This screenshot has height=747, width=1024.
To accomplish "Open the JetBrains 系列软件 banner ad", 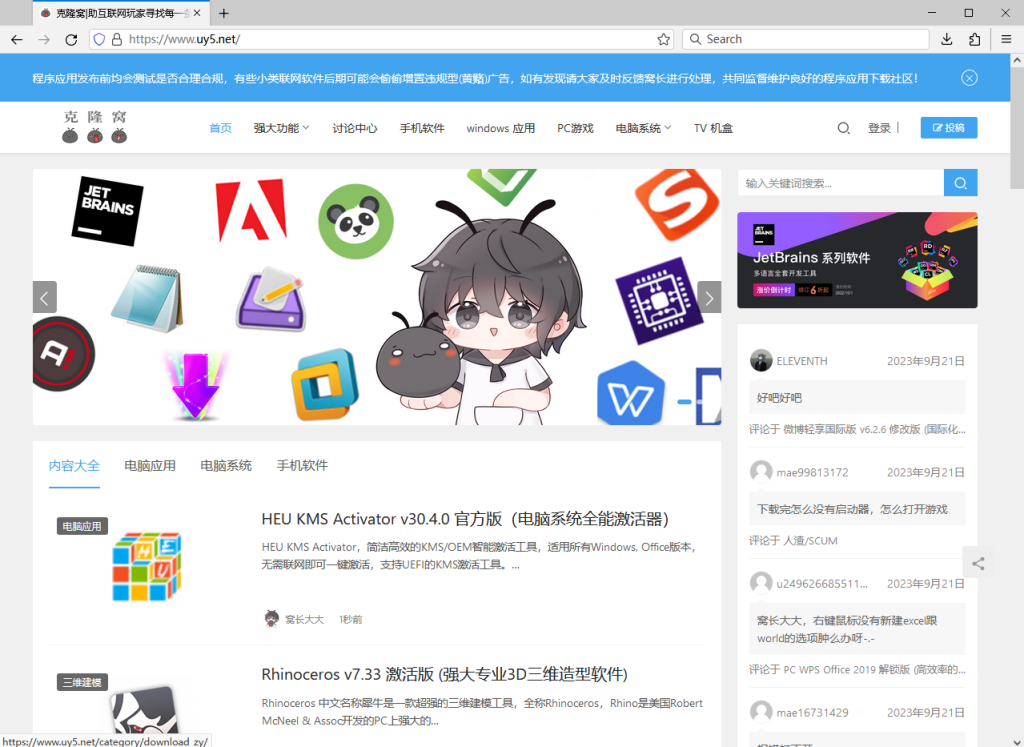I will (x=857, y=260).
